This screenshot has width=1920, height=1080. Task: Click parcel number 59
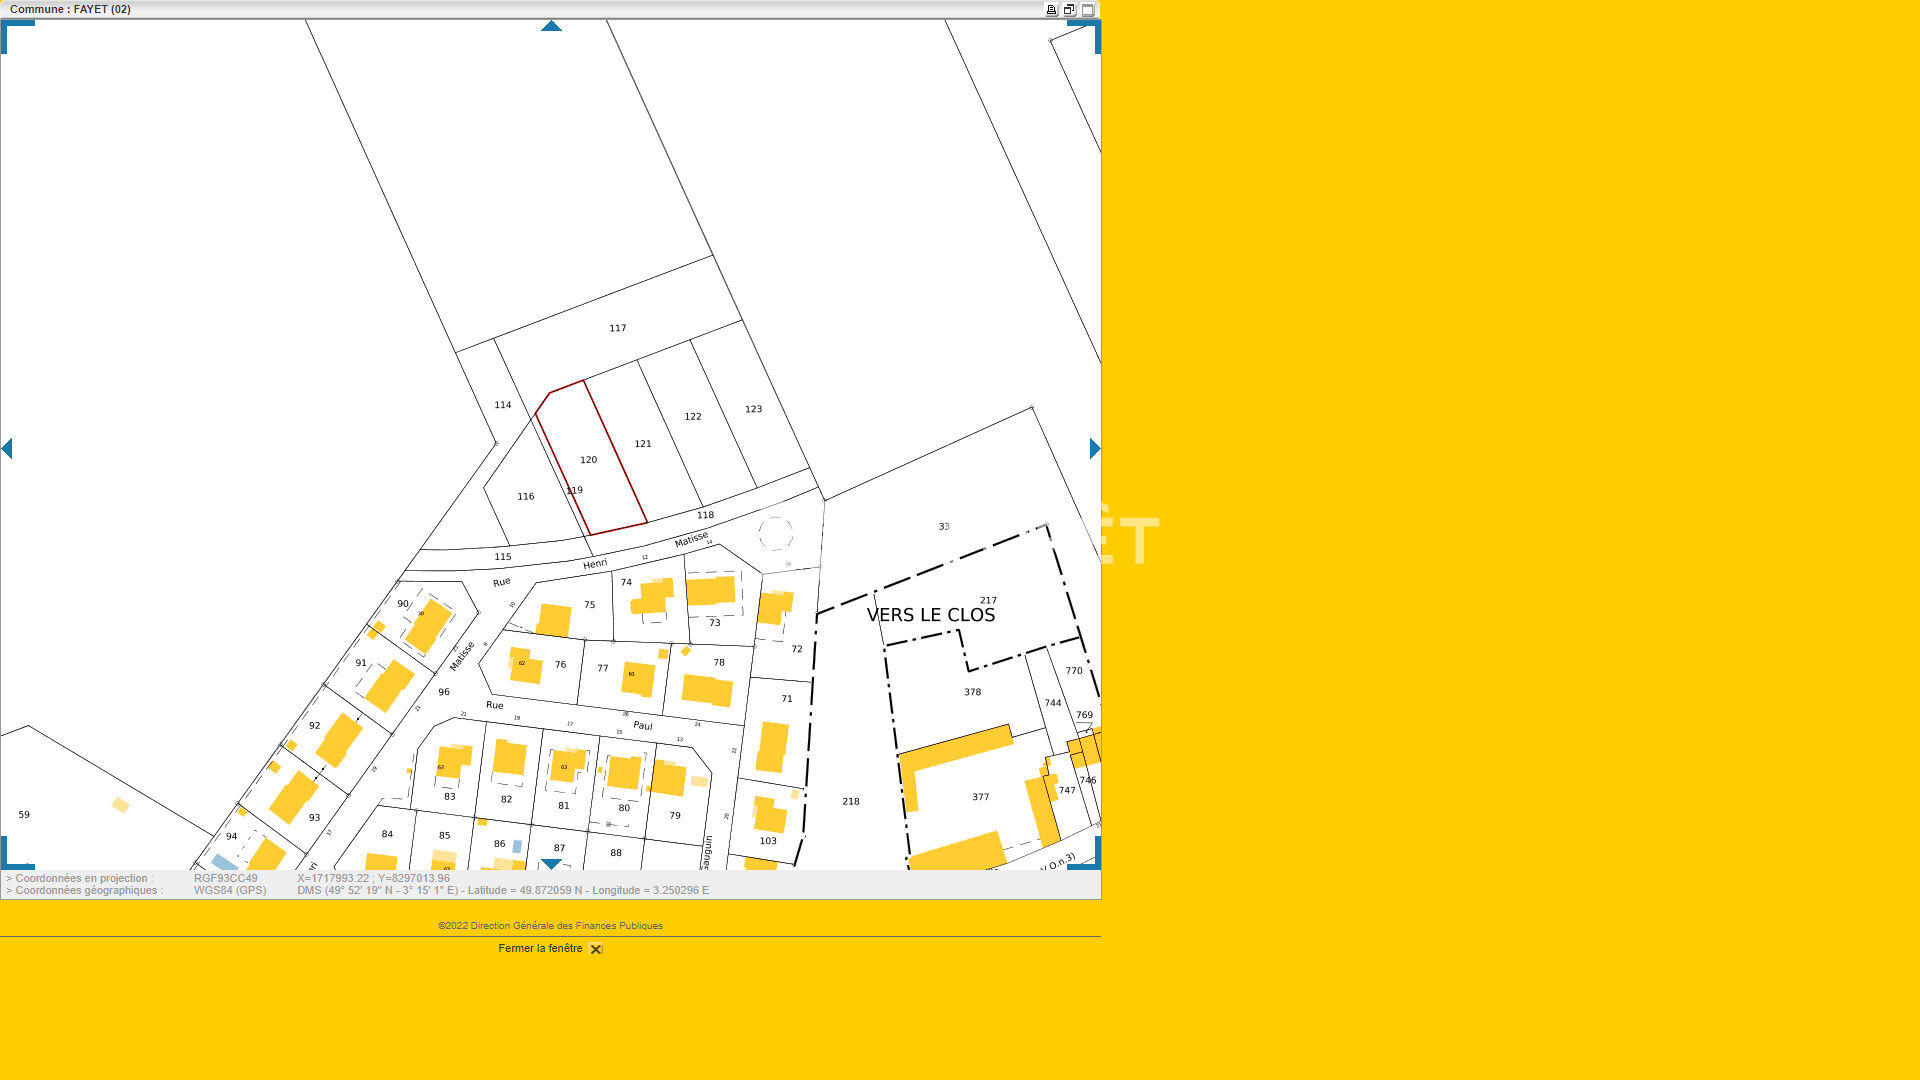point(24,814)
